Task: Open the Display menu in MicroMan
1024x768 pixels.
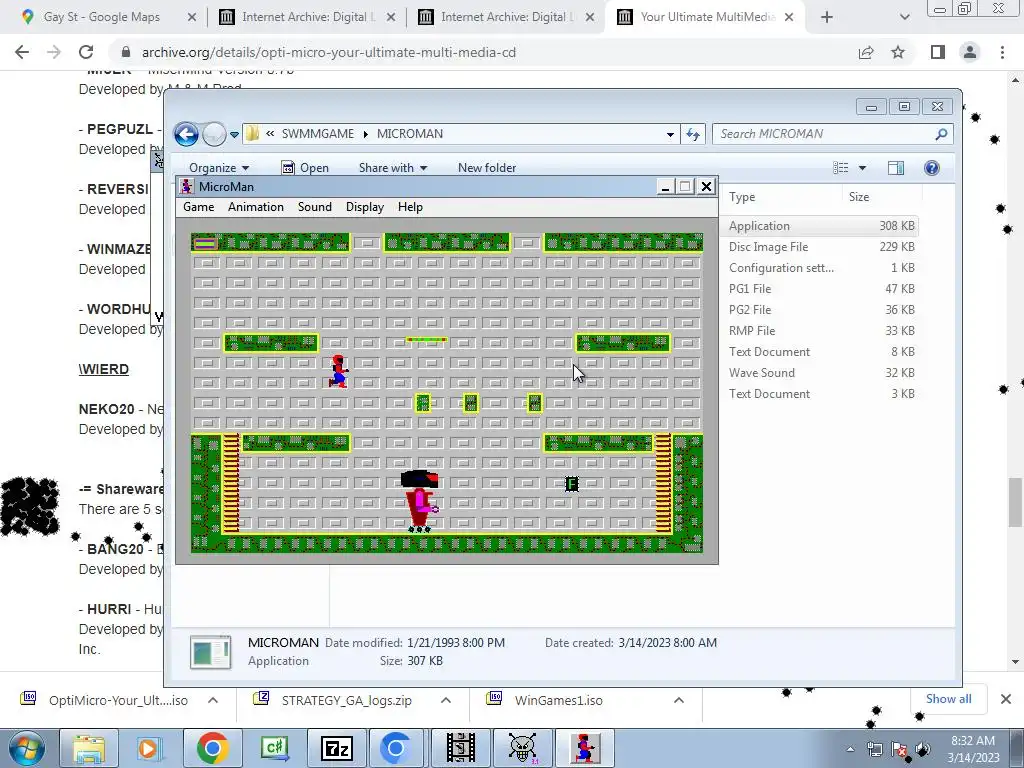Action: (364, 207)
